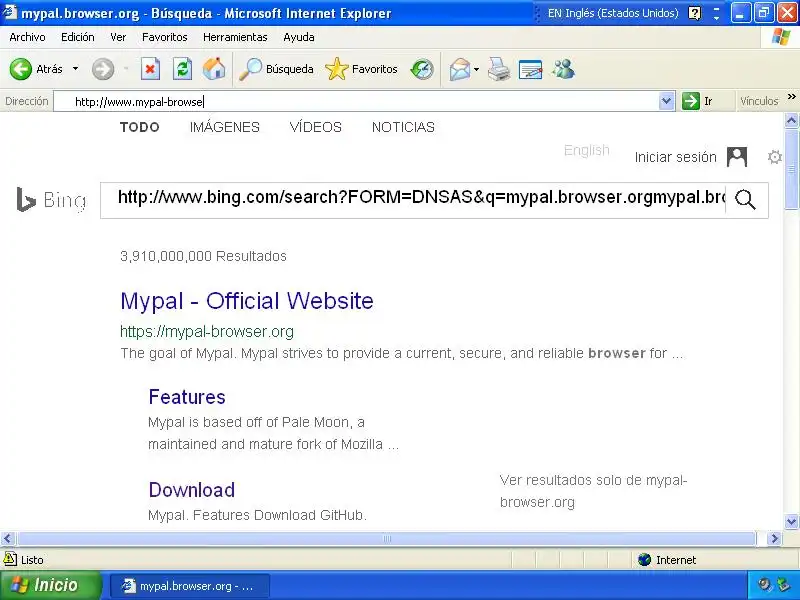Click the horizontal scrollbar thumb
The width and height of the screenshot is (800, 600).
(x=386, y=538)
